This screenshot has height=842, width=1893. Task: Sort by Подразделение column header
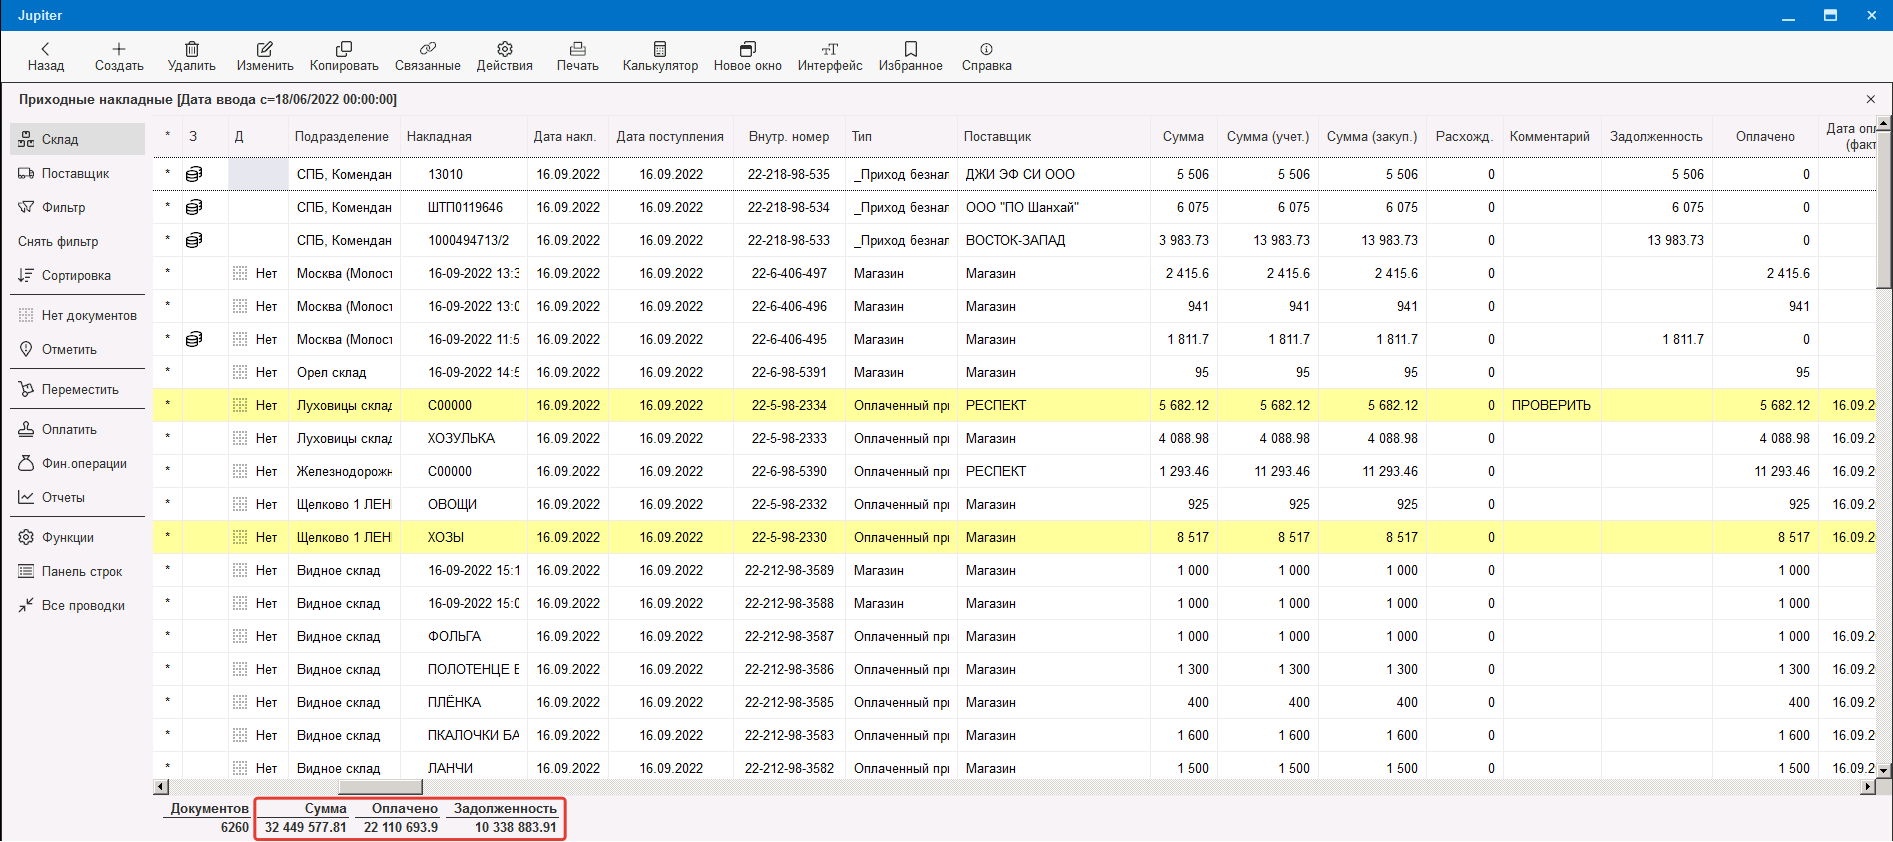click(342, 137)
